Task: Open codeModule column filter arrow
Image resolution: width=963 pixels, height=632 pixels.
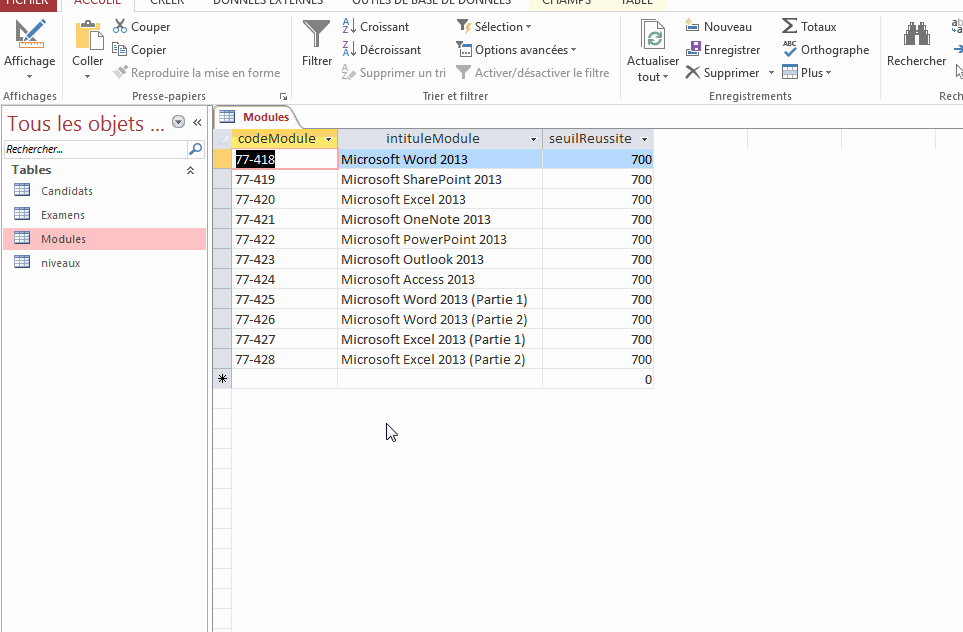Action: [x=329, y=139]
